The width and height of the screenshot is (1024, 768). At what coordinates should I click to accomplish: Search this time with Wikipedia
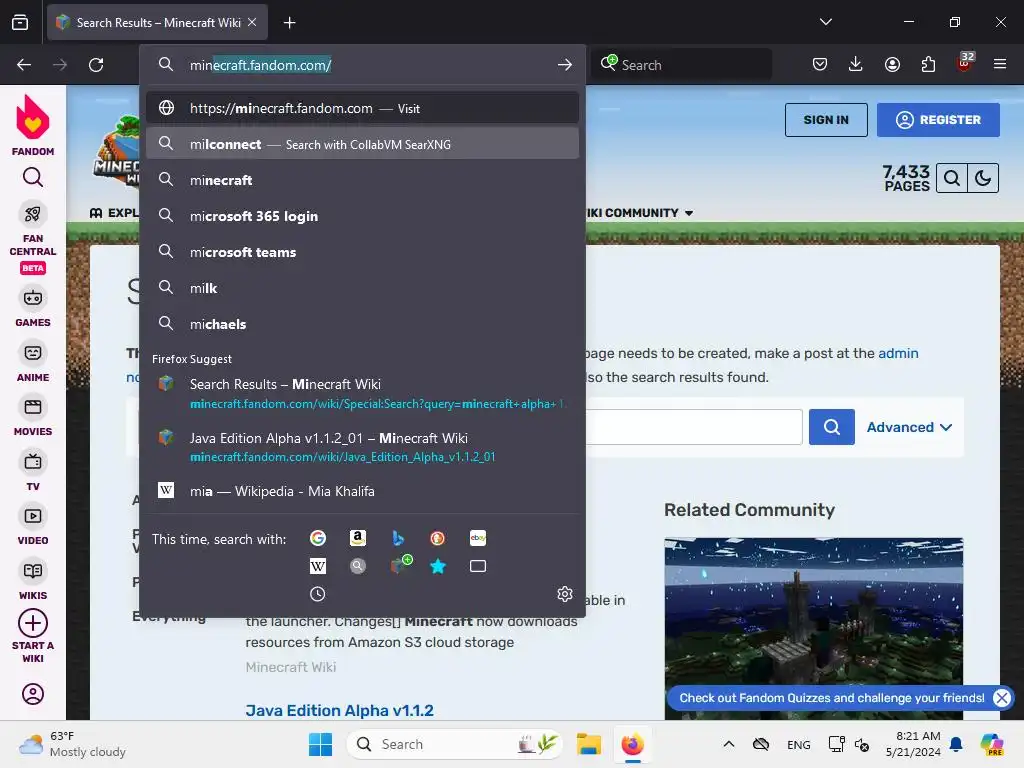pyautogui.click(x=317, y=566)
